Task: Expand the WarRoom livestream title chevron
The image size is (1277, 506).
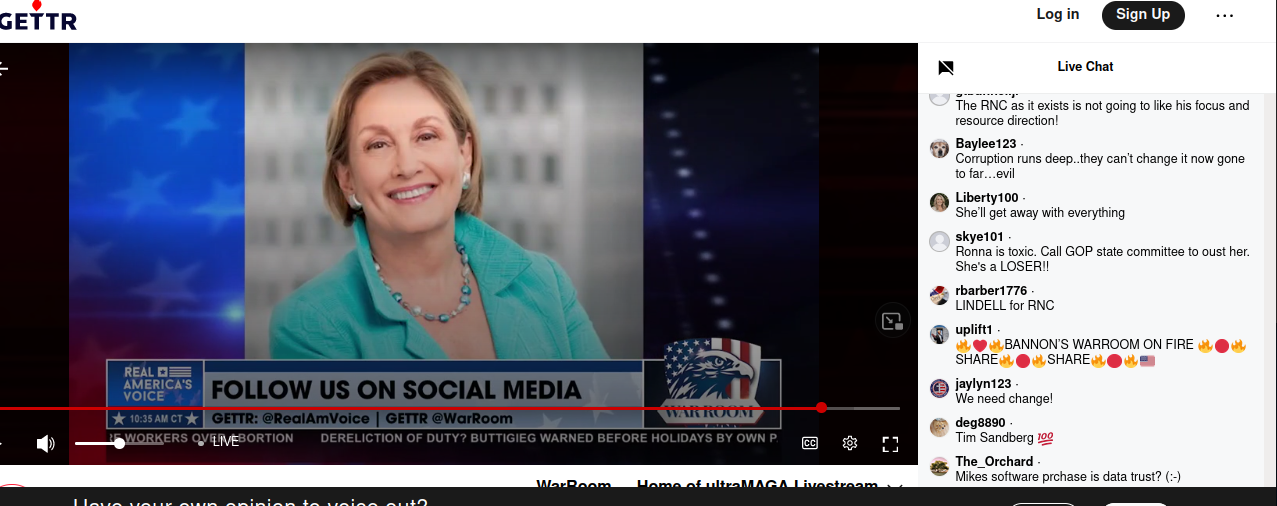Action: click(x=893, y=487)
